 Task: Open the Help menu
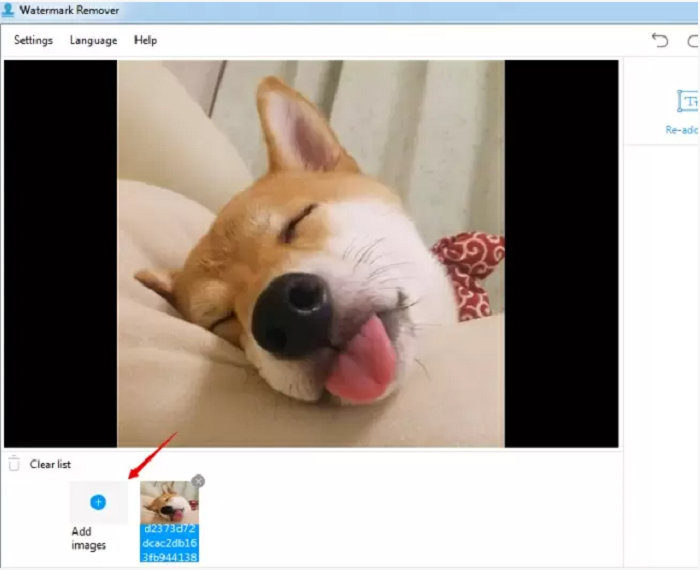pyautogui.click(x=146, y=40)
